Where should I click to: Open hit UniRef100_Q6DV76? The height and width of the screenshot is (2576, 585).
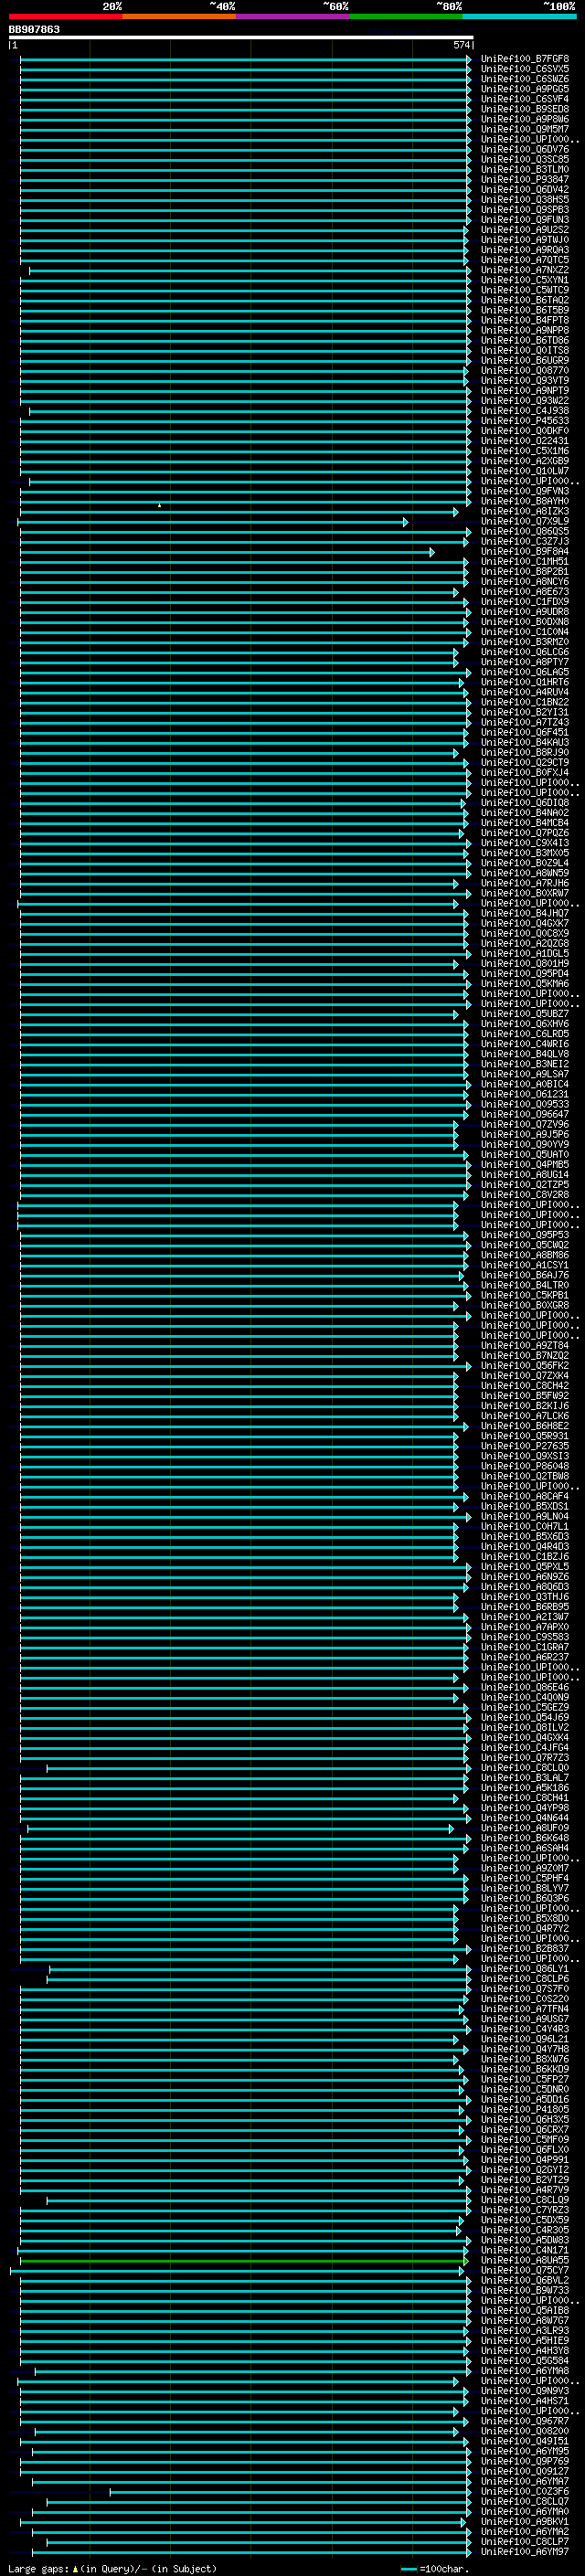point(525,149)
